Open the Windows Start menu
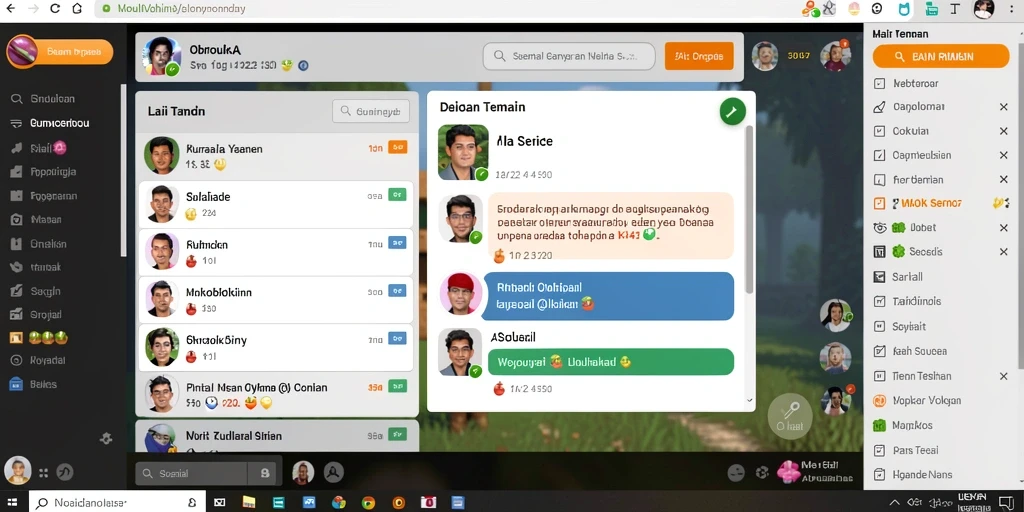 [12, 502]
